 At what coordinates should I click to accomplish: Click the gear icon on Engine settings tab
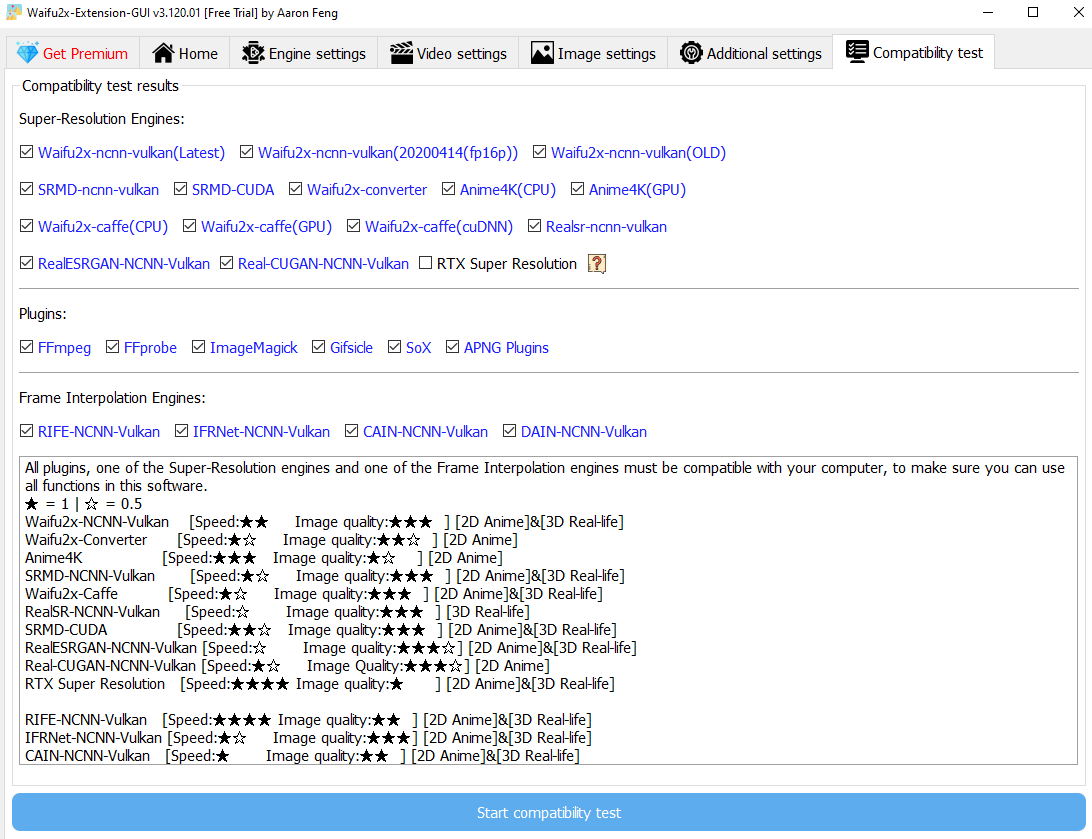tap(253, 53)
